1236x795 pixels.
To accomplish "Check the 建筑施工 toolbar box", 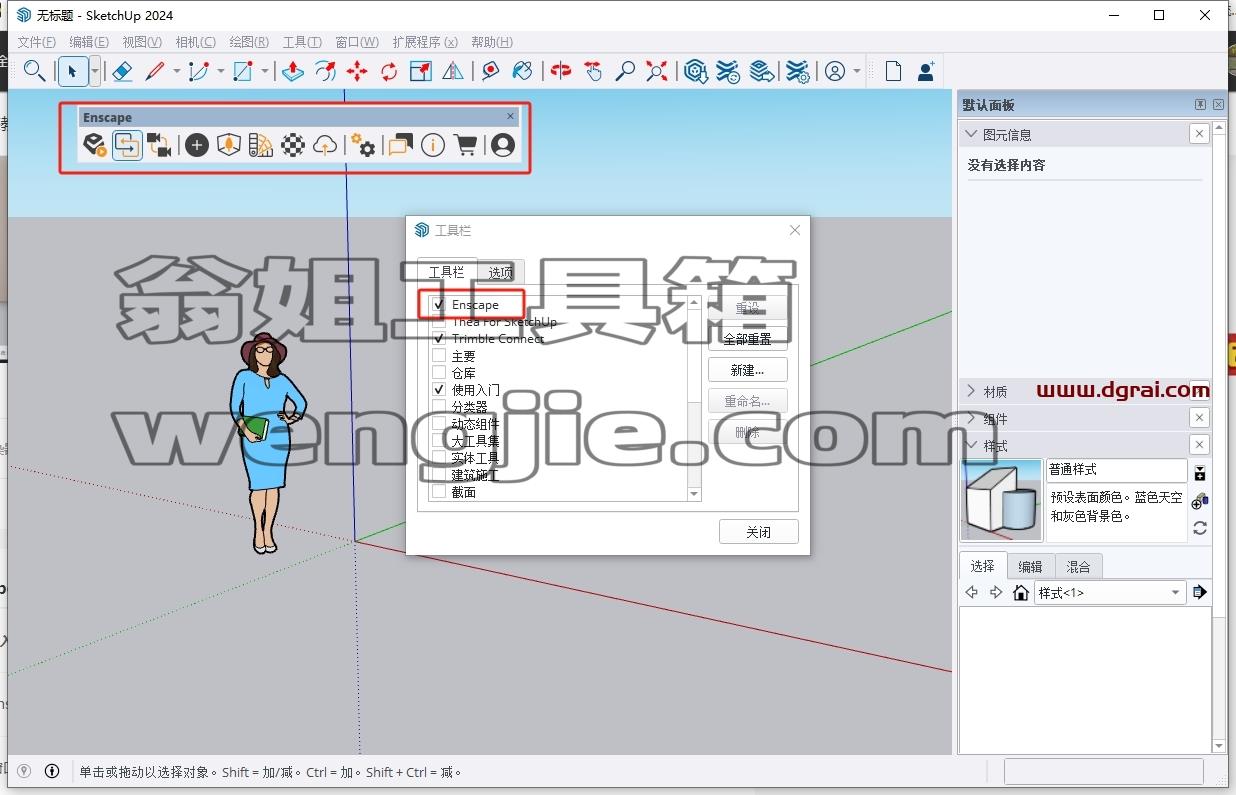I will click(438, 475).
